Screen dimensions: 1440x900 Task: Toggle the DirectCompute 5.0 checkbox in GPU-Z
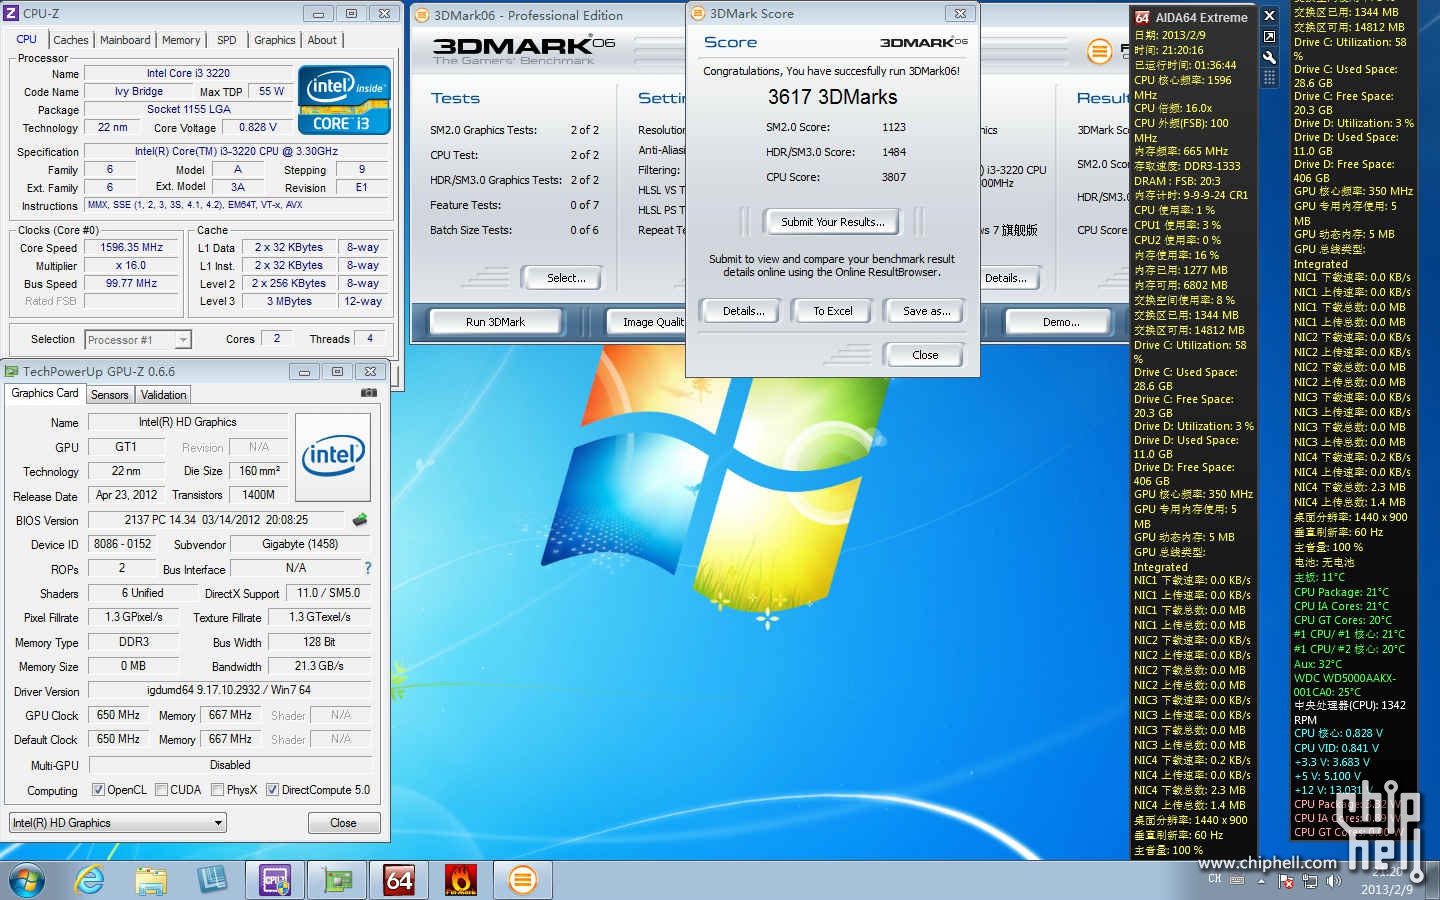point(272,789)
